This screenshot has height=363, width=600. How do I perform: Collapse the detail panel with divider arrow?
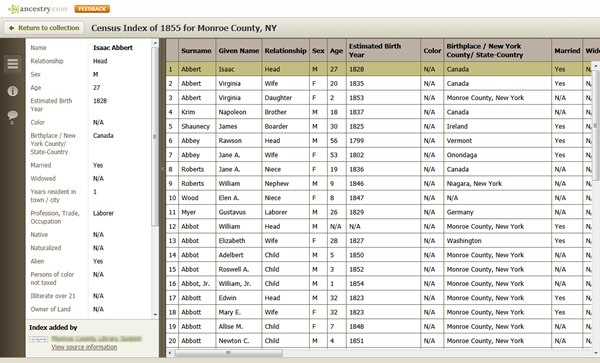pyautogui.click(x=162, y=168)
